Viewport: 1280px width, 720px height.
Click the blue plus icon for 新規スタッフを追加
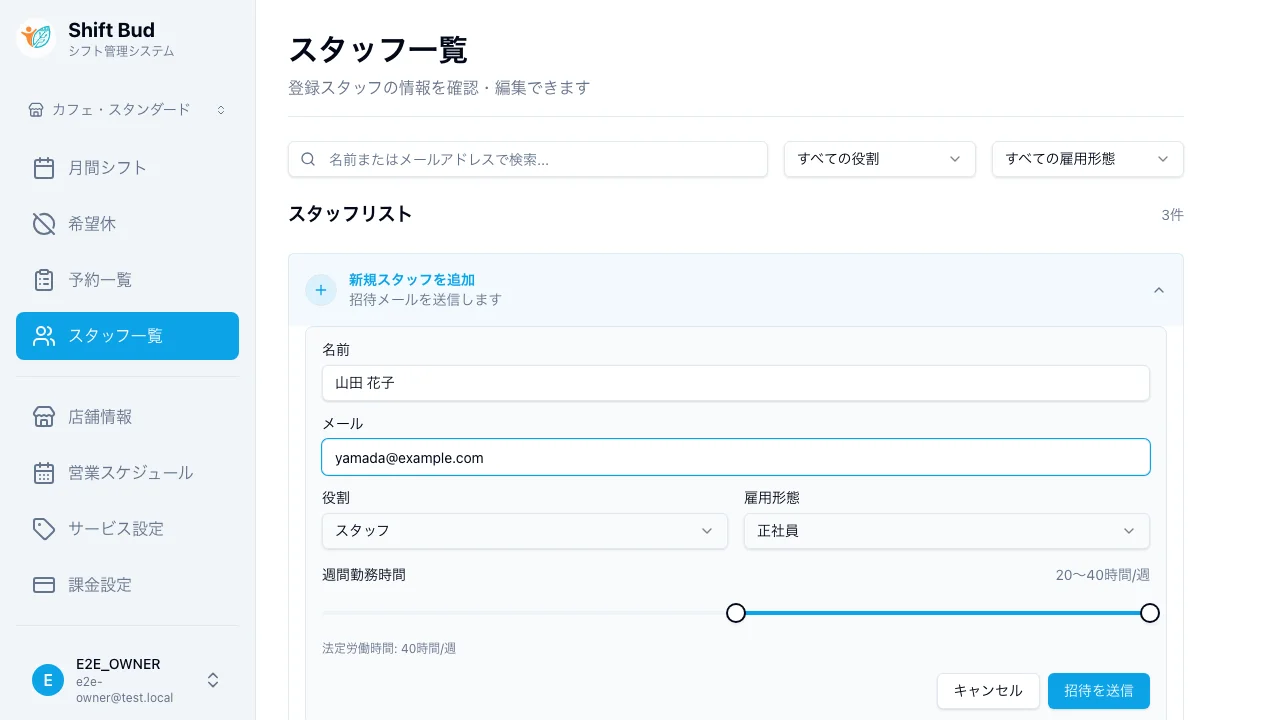[x=320, y=290]
